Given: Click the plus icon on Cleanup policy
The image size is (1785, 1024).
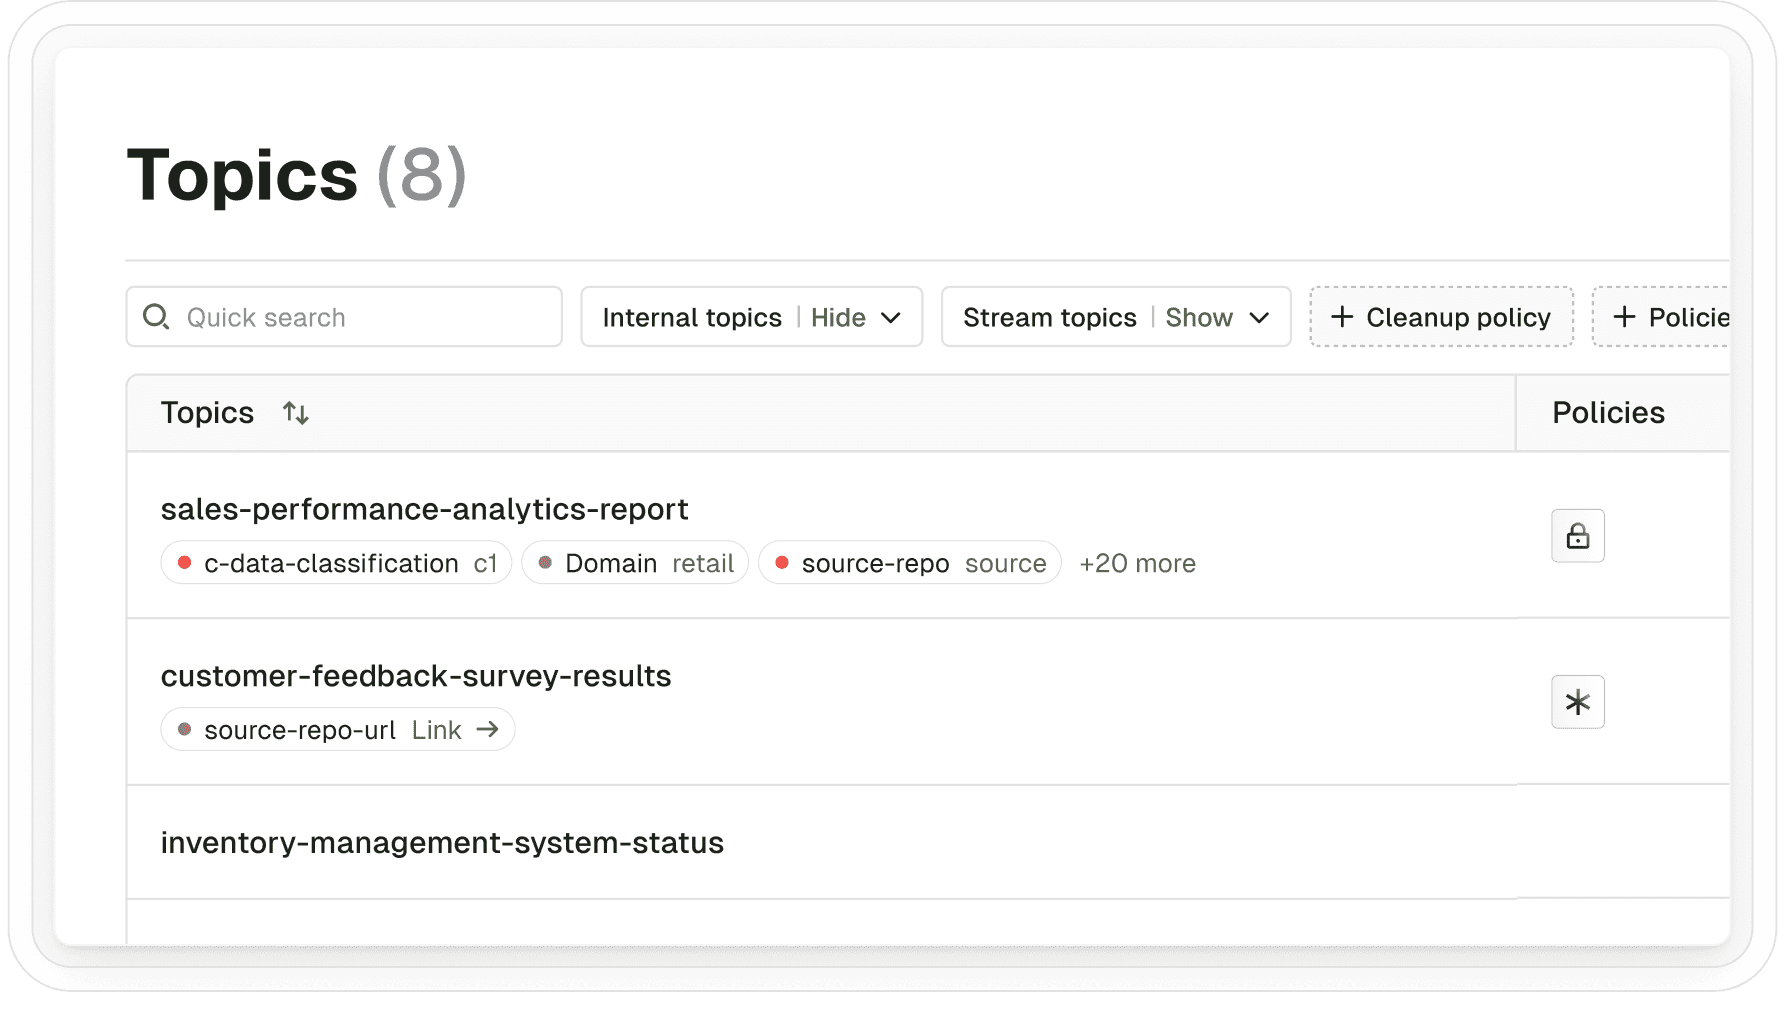Looking at the screenshot, I should [x=1342, y=317].
